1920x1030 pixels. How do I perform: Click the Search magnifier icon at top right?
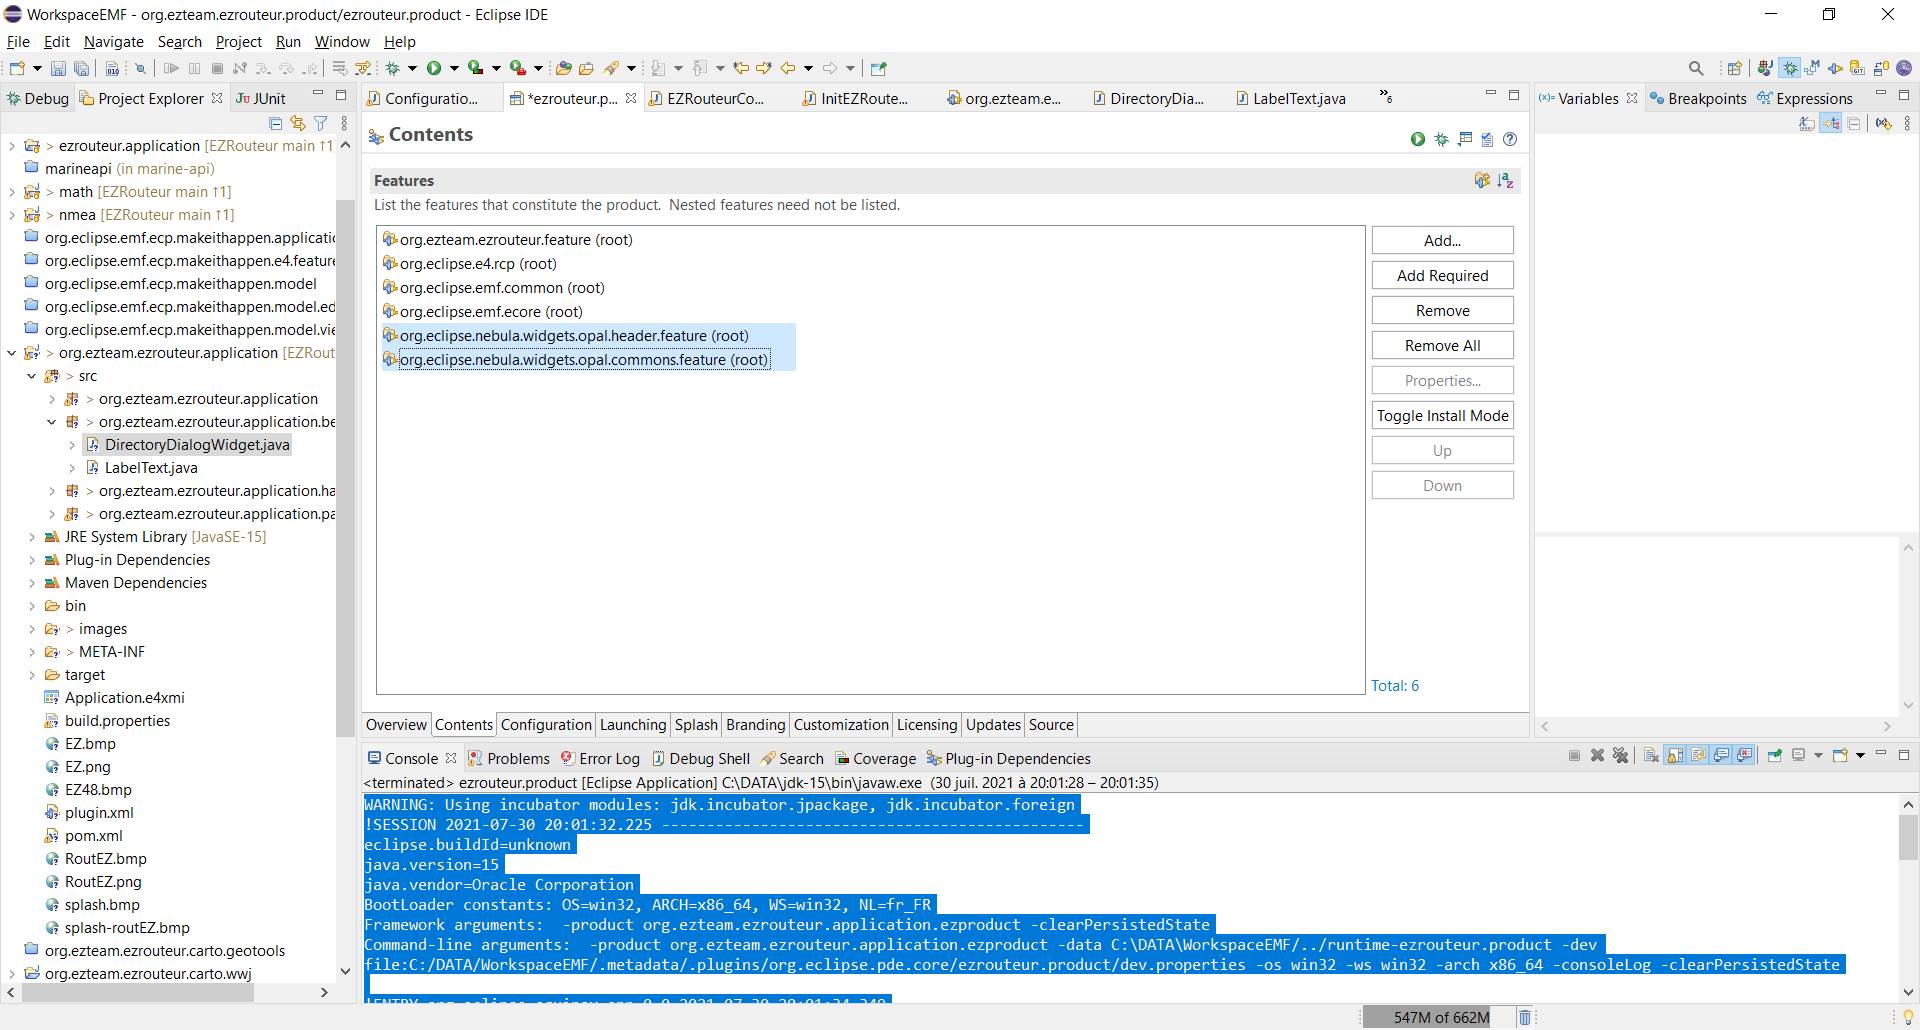pyautogui.click(x=1696, y=68)
